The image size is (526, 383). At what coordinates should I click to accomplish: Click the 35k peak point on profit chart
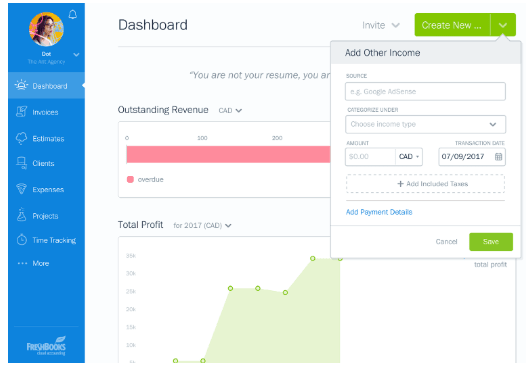point(313,258)
